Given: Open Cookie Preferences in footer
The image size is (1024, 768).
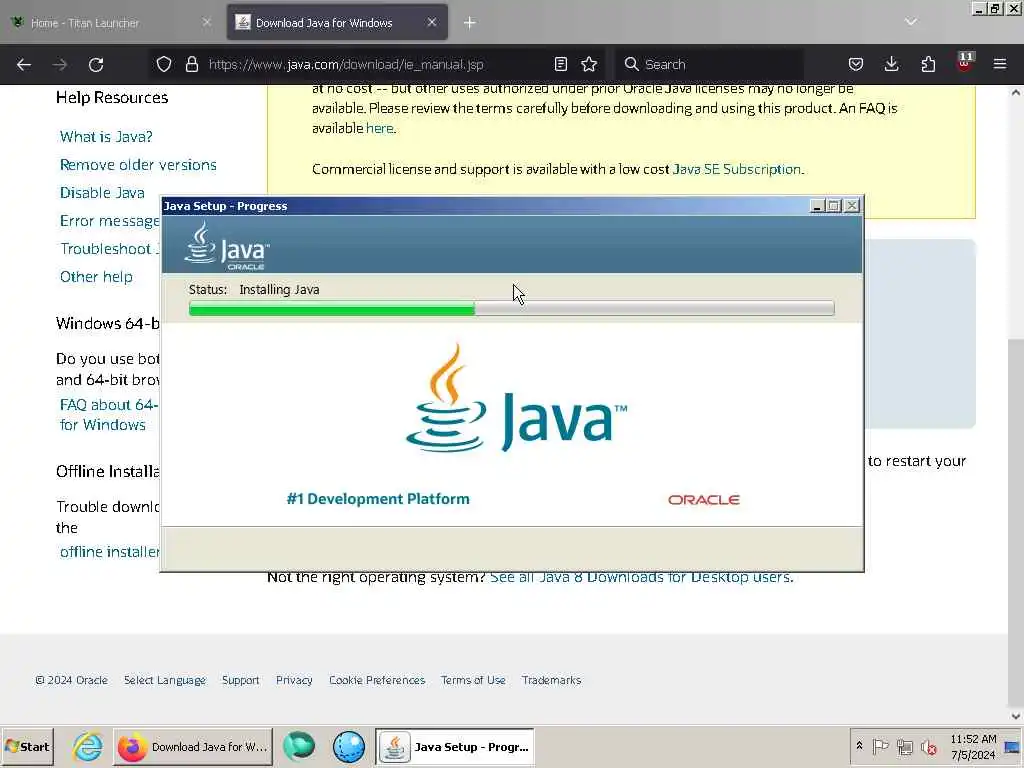Looking at the screenshot, I should 377,680.
